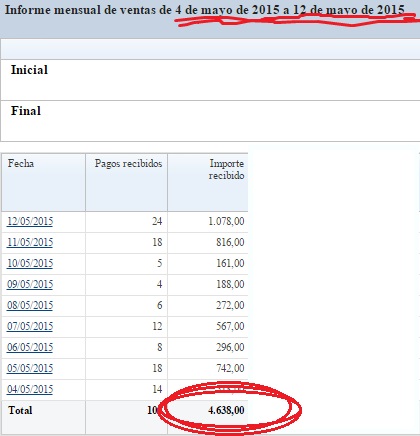Open the 12/05/2015 date link
Screen dimensions: 420x436
tap(30, 221)
